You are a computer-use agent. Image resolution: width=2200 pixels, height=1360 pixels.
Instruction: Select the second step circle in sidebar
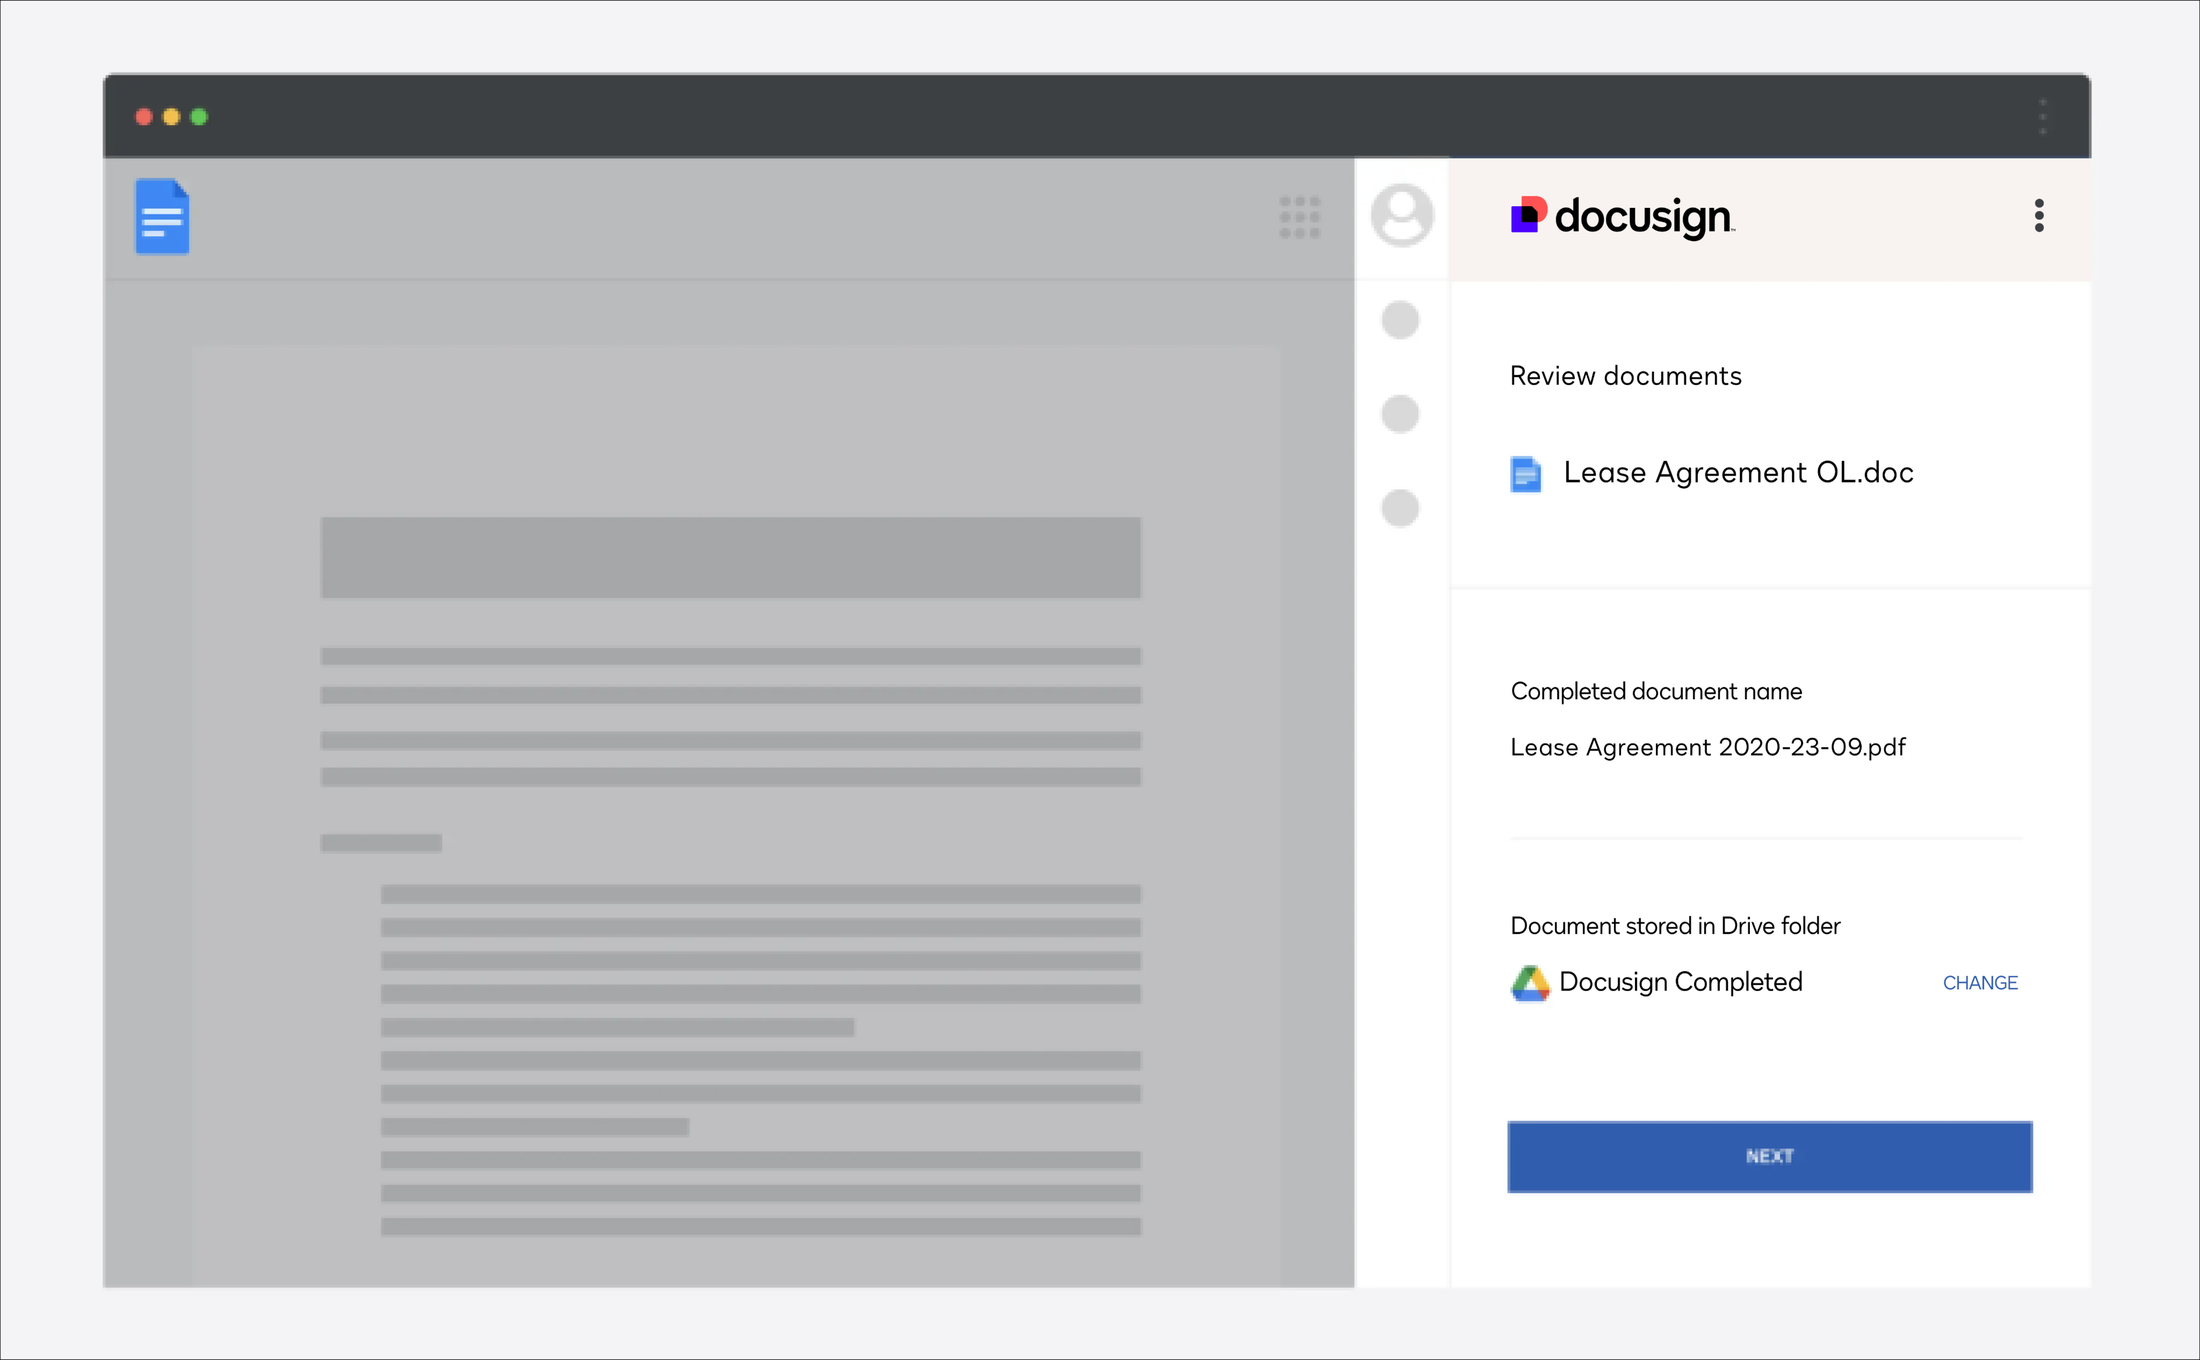[x=1400, y=414]
